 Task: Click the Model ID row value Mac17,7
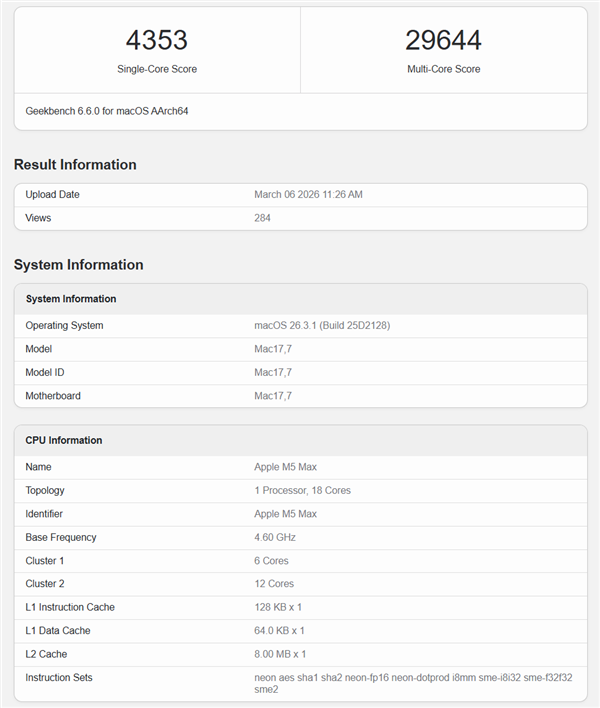click(275, 372)
